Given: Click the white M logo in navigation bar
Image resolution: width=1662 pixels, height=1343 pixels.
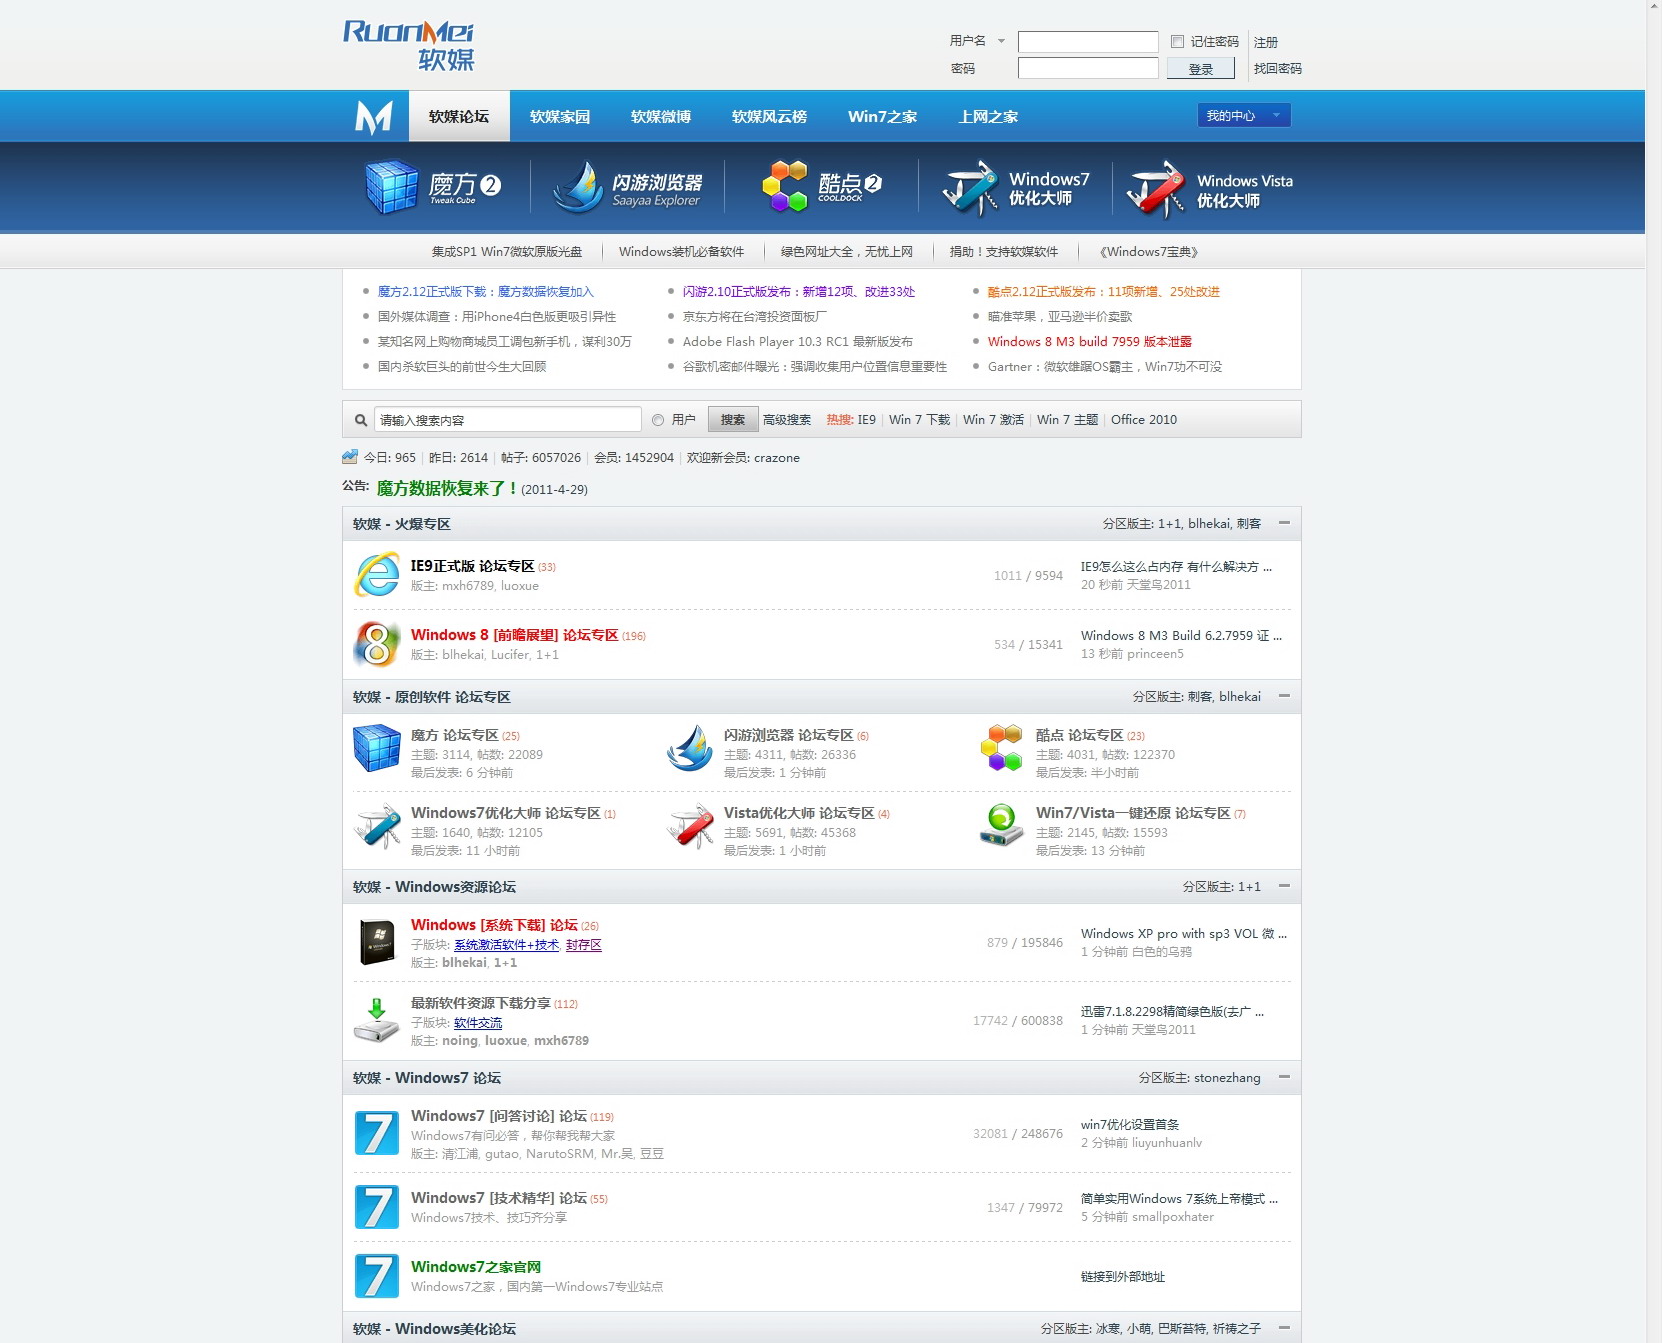Looking at the screenshot, I should pyautogui.click(x=374, y=117).
